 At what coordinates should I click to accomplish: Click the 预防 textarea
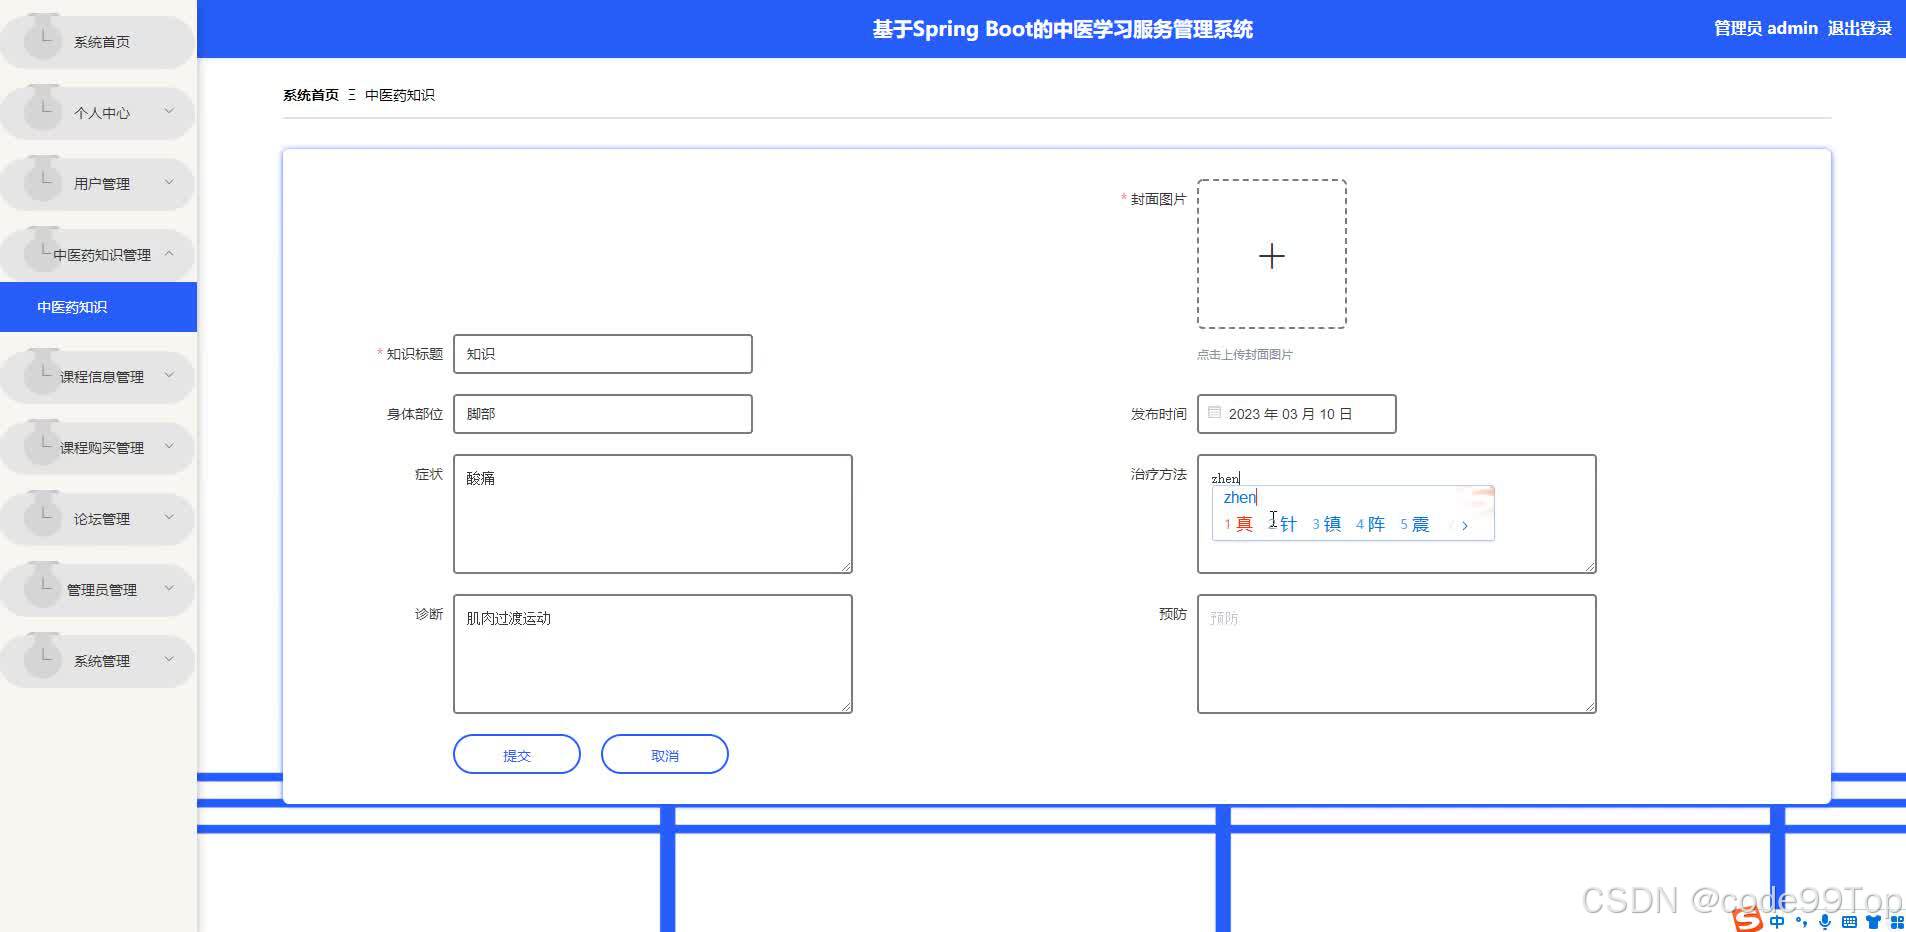coord(1397,654)
